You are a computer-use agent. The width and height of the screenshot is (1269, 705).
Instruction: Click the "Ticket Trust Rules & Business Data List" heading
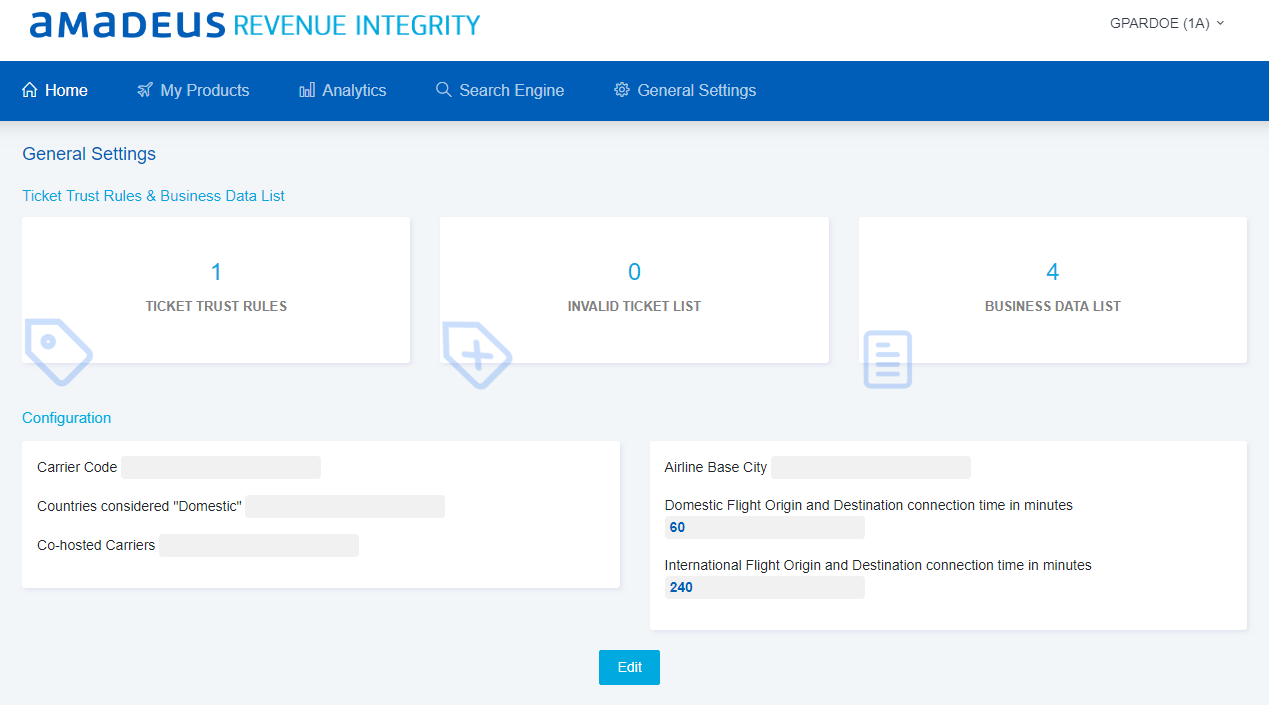point(153,196)
